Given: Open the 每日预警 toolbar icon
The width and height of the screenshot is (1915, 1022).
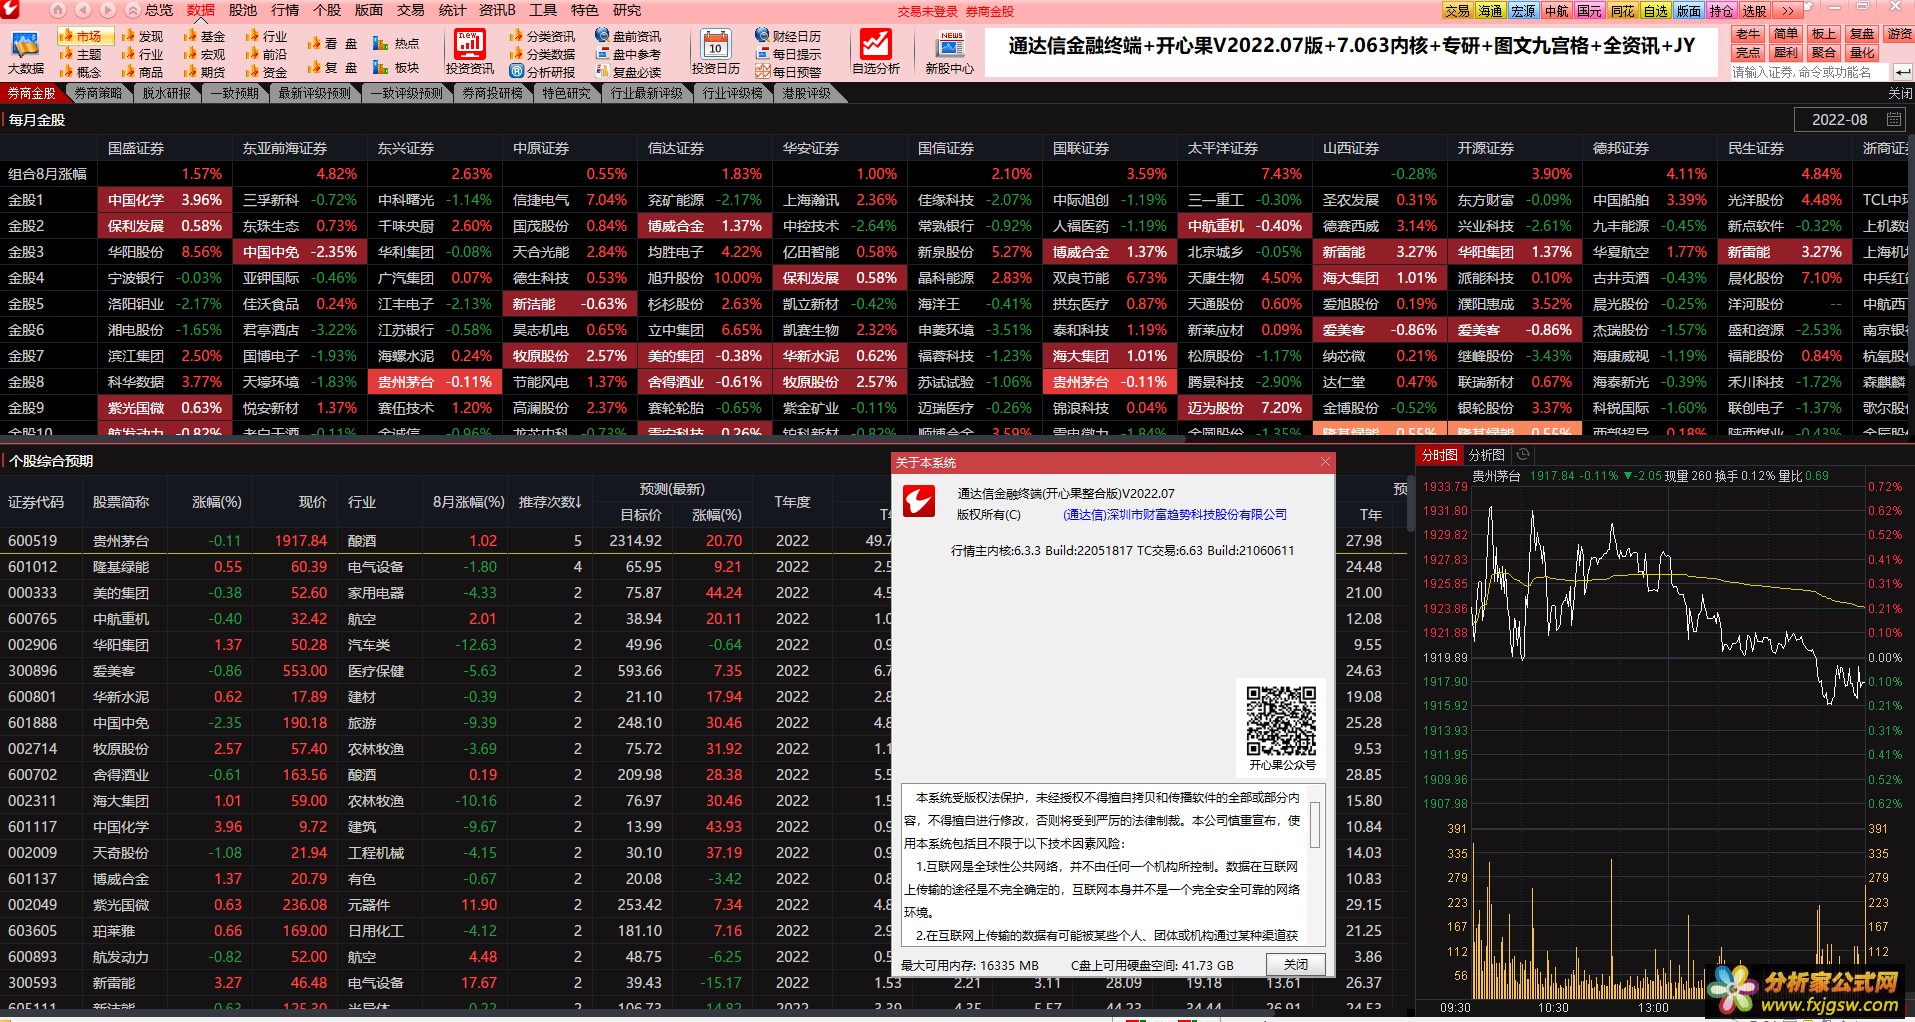Looking at the screenshot, I should click(x=788, y=72).
